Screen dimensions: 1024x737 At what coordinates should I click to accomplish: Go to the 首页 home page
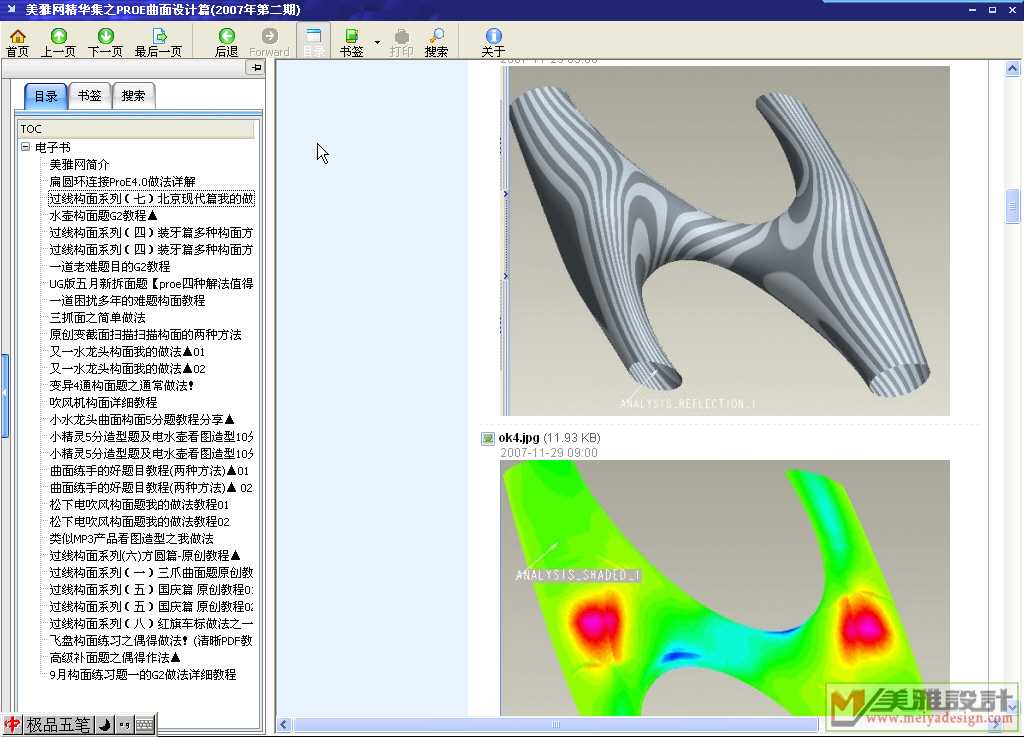point(18,42)
